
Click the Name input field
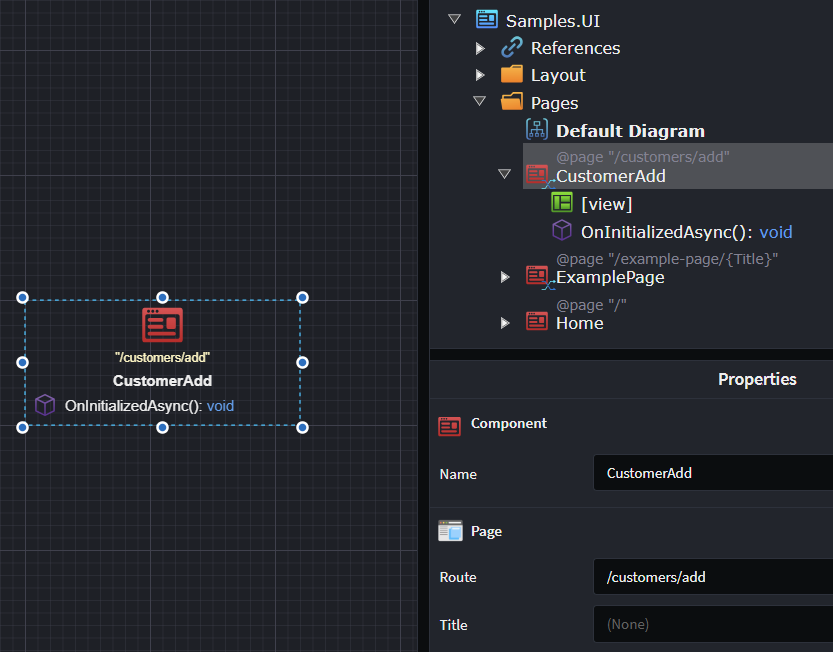coord(712,473)
